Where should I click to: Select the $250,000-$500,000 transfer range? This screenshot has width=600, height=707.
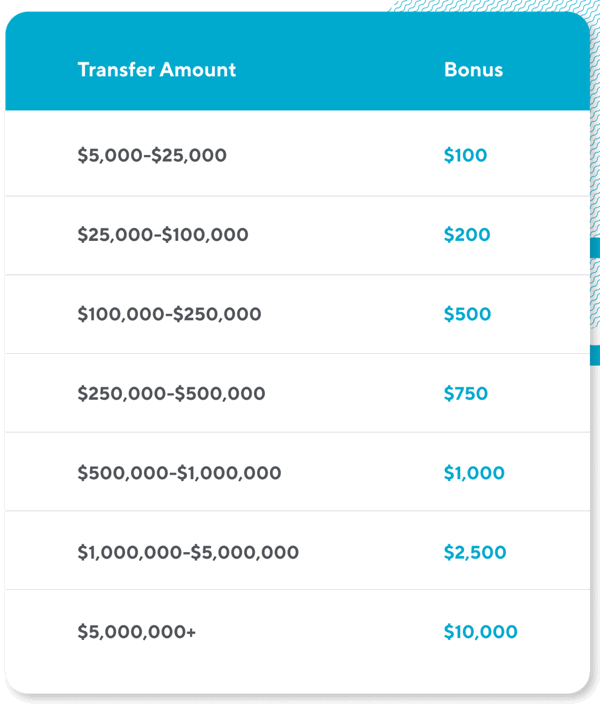click(171, 393)
